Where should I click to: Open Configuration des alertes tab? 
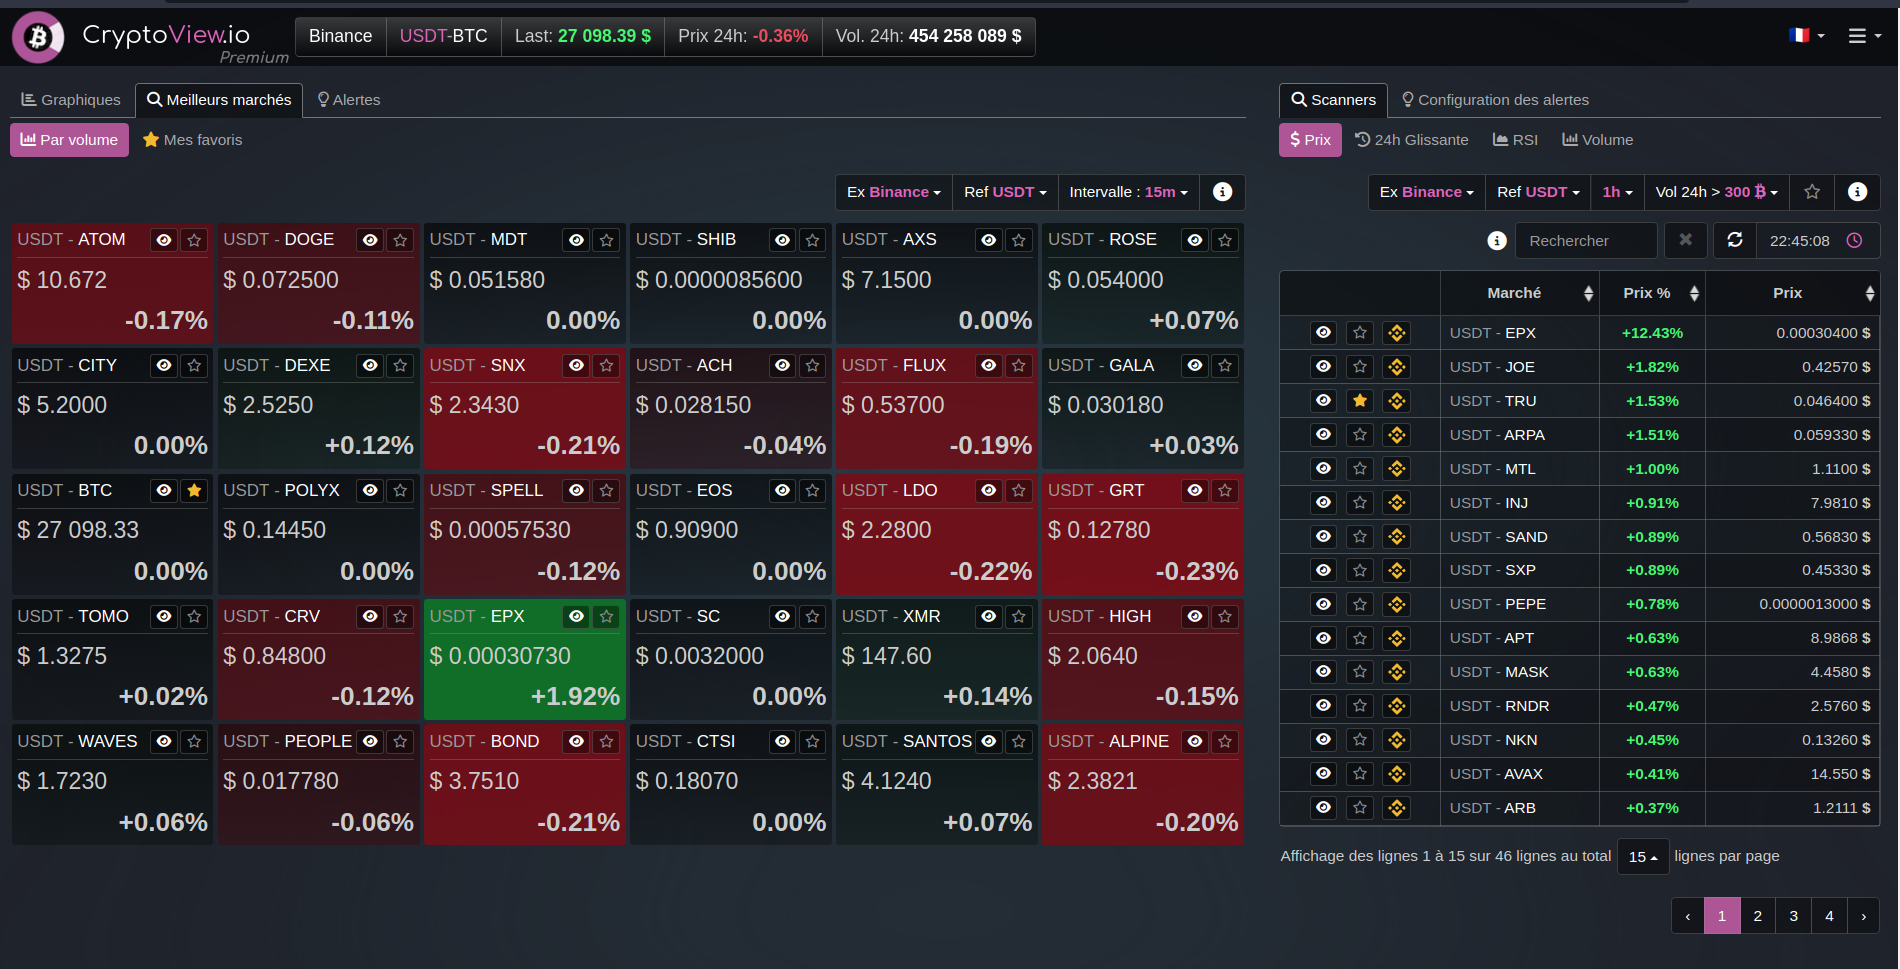(x=1495, y=100)
